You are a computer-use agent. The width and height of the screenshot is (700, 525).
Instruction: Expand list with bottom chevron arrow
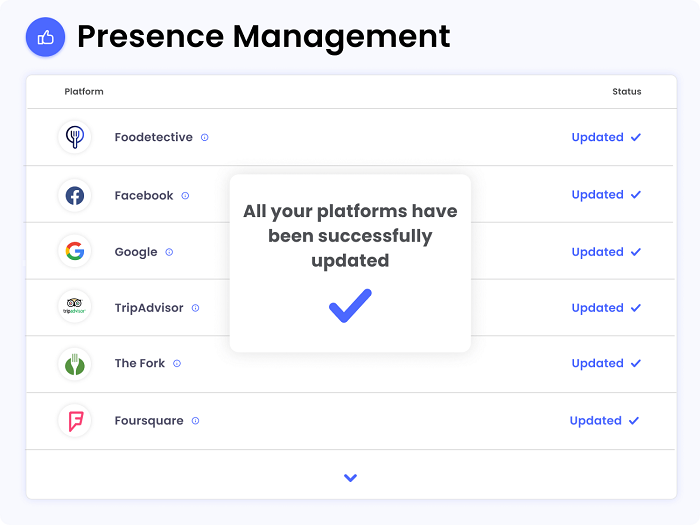coord(350,478)
